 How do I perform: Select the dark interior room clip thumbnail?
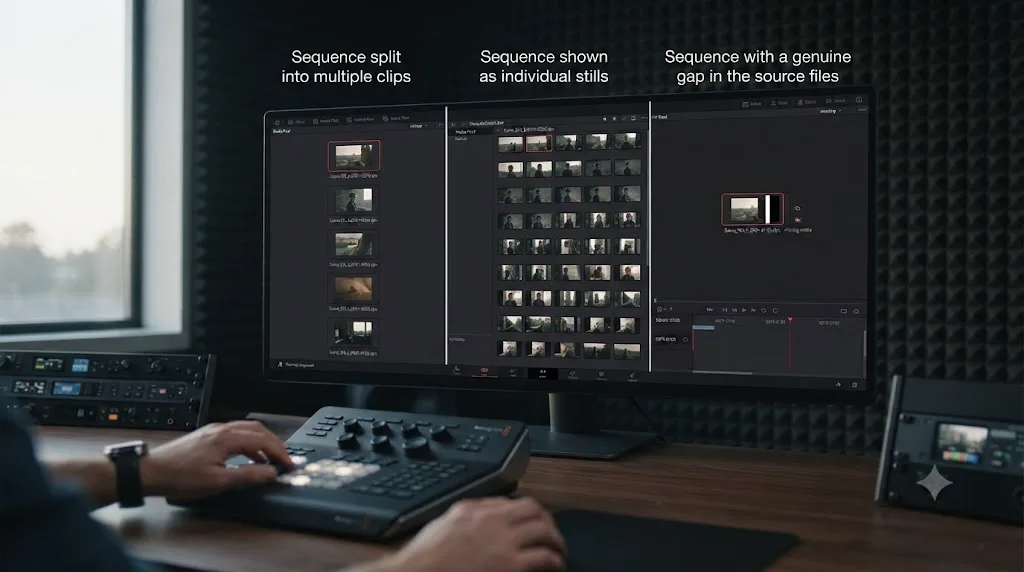pos(353,332)
